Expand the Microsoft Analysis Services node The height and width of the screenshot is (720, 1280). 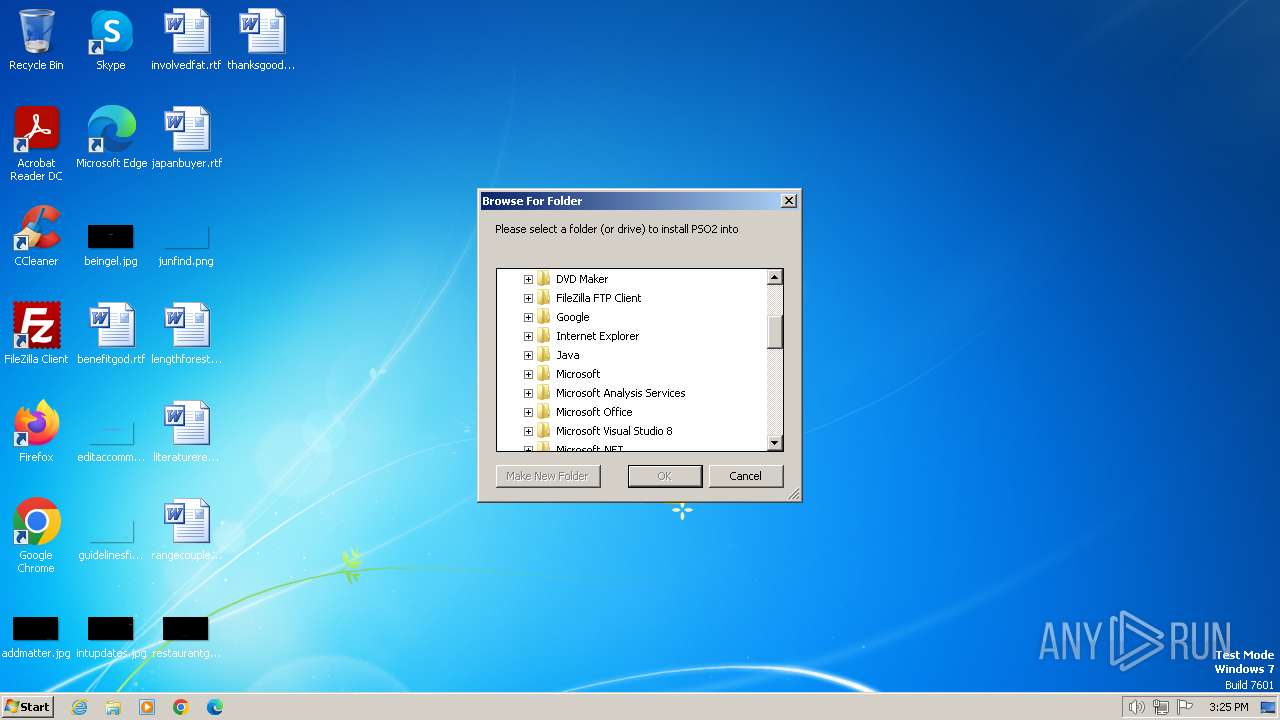pyautogui.click(x=528, y=393)
